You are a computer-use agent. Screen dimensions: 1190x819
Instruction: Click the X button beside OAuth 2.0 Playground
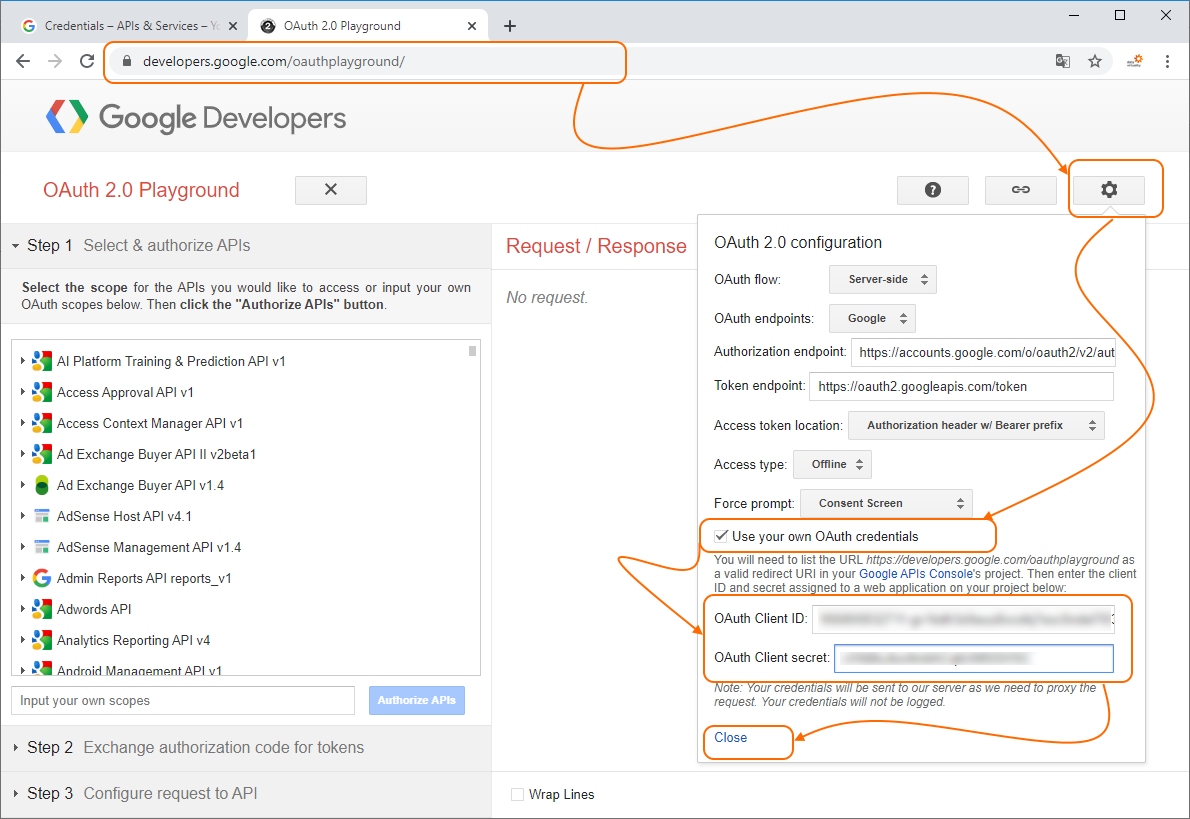tap(331, 190)
